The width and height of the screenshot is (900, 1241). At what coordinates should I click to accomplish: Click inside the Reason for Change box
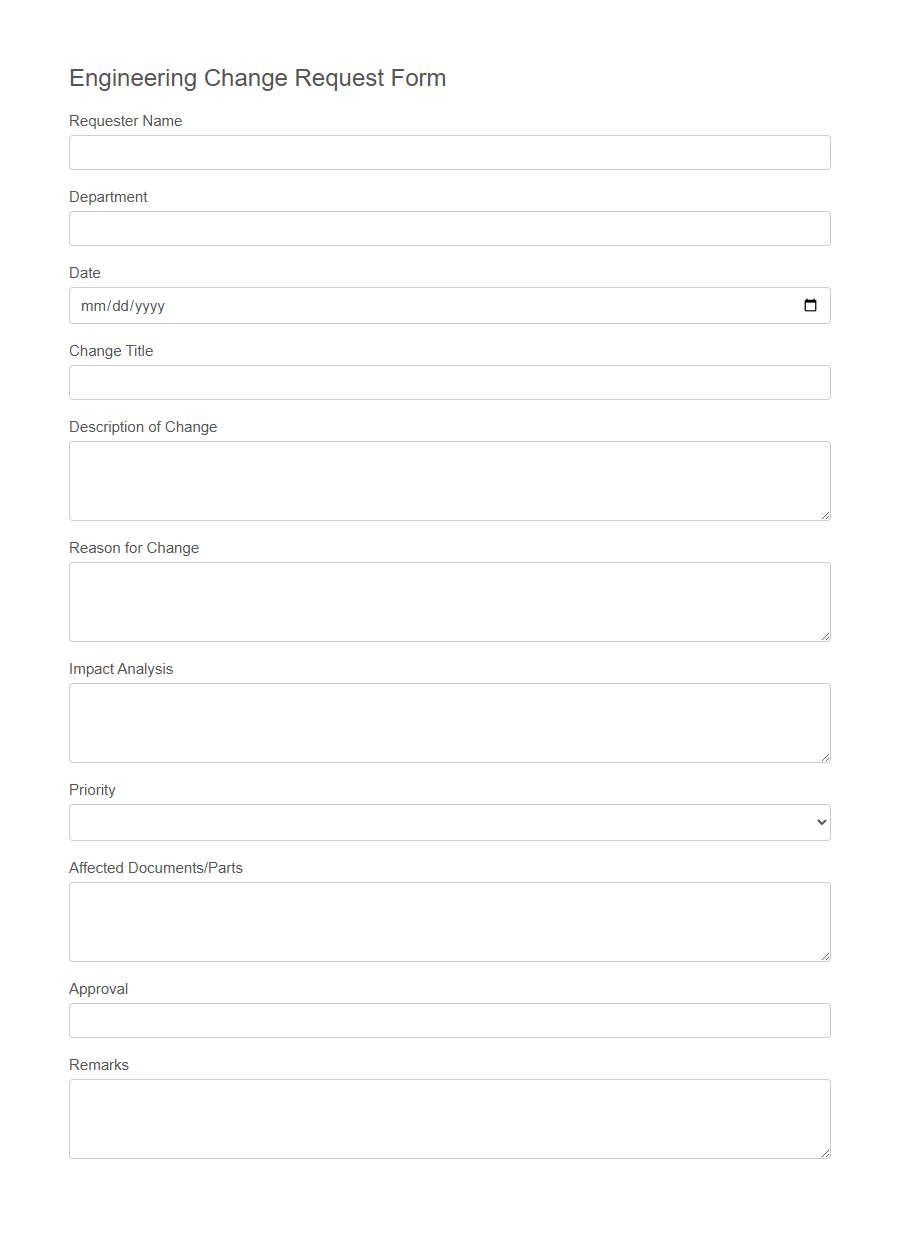[x=450, y=600]
